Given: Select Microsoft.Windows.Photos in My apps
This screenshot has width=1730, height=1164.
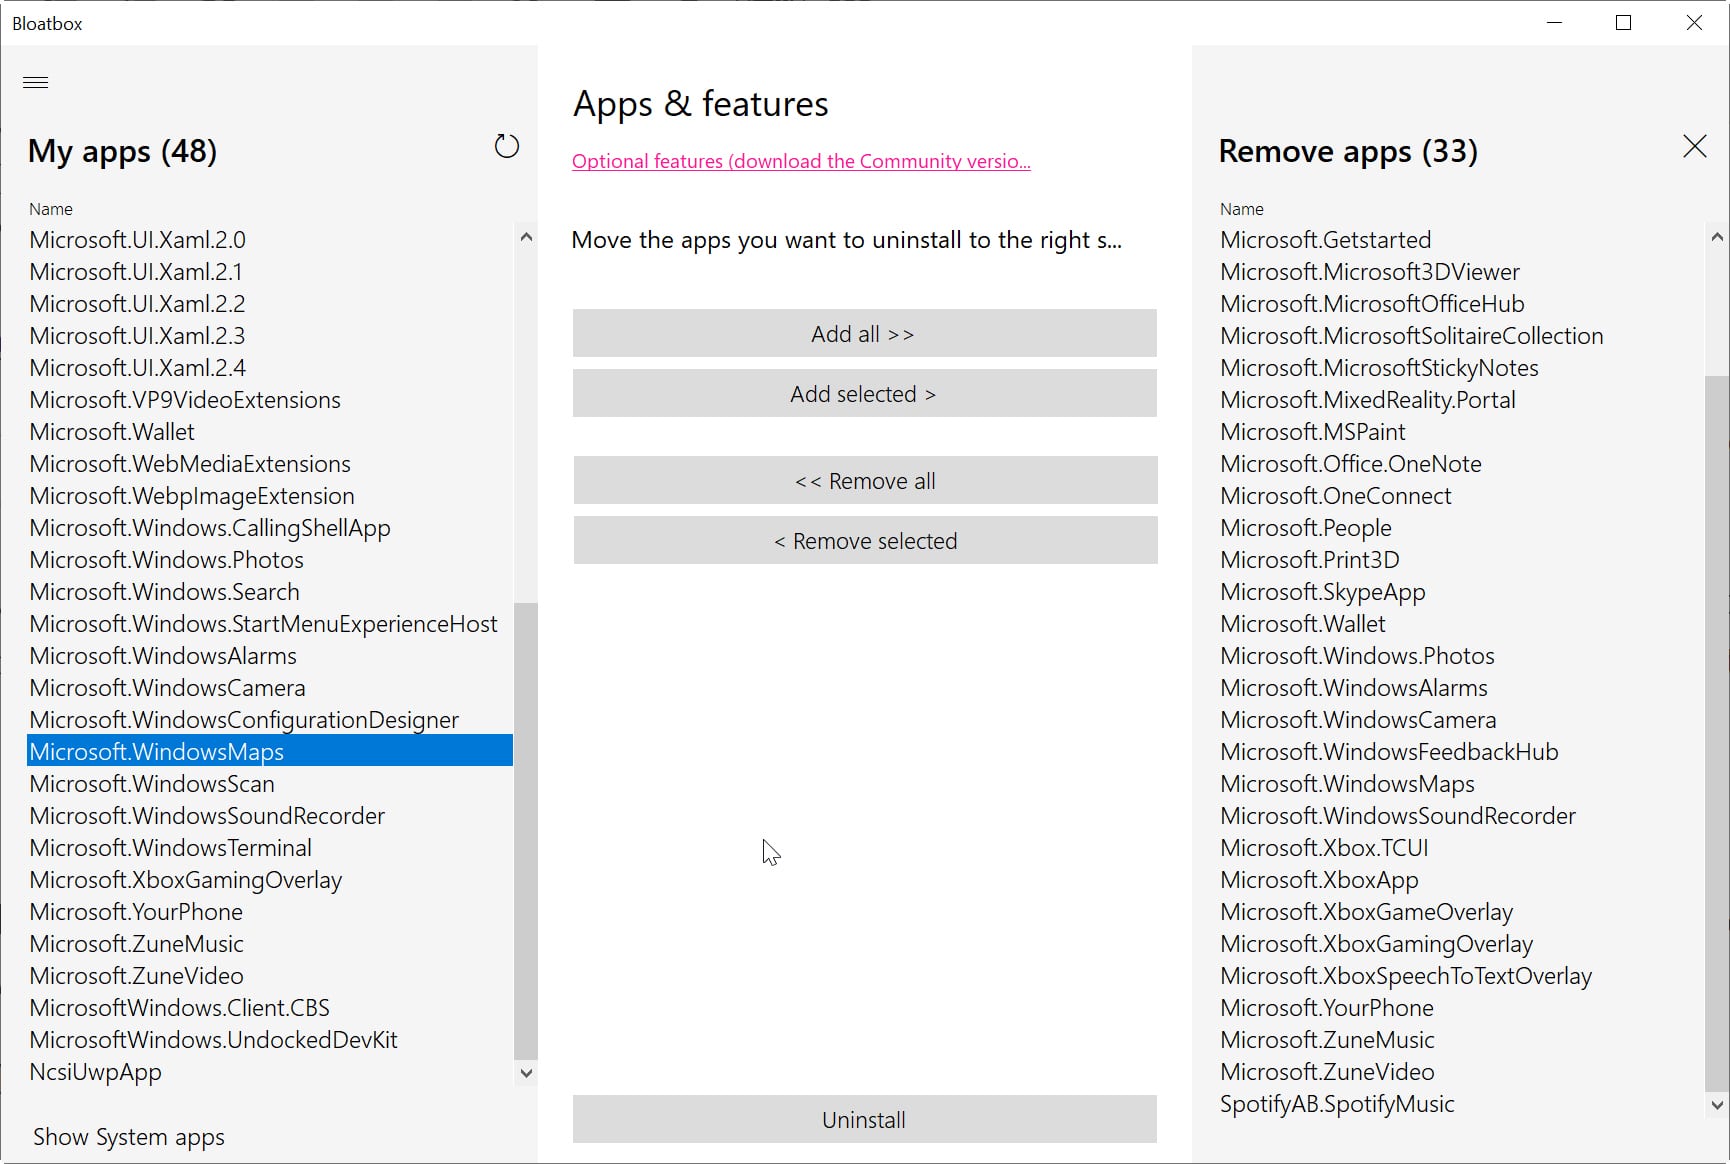Looking at the screenshot, I should pyautogui.click(x=270, y=560).
